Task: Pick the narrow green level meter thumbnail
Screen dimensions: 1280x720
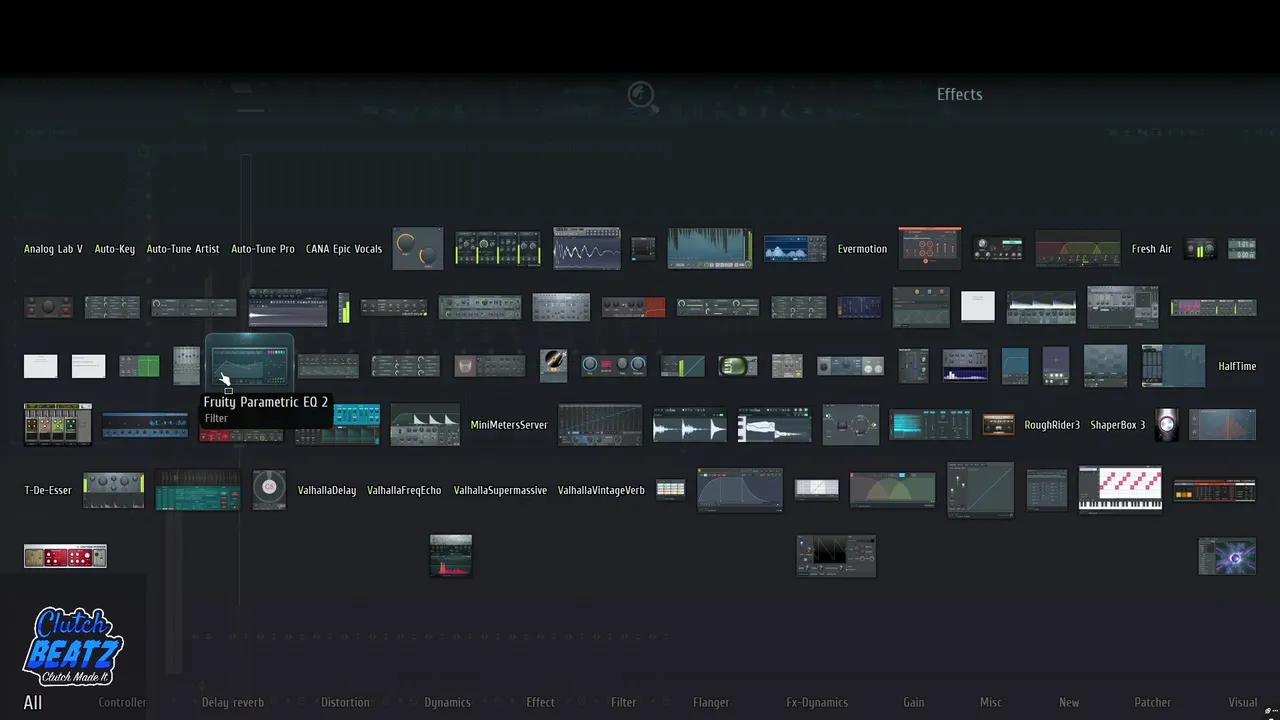Action: pyautogui.click(x=344, y=308)
